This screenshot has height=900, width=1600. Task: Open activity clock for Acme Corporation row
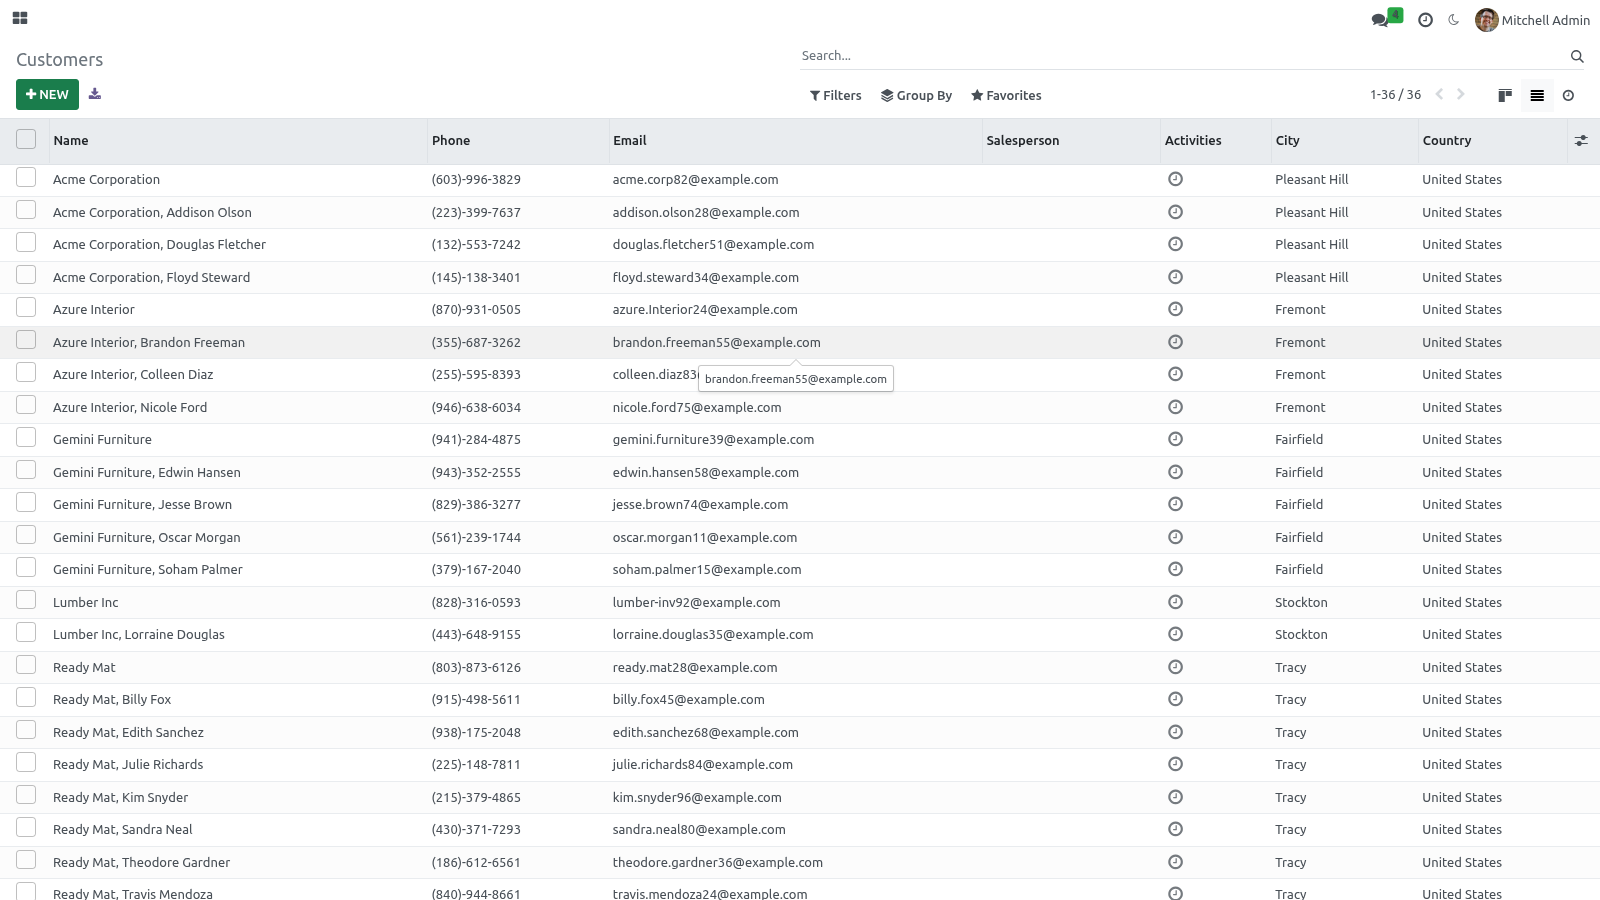coord(1176,179)
